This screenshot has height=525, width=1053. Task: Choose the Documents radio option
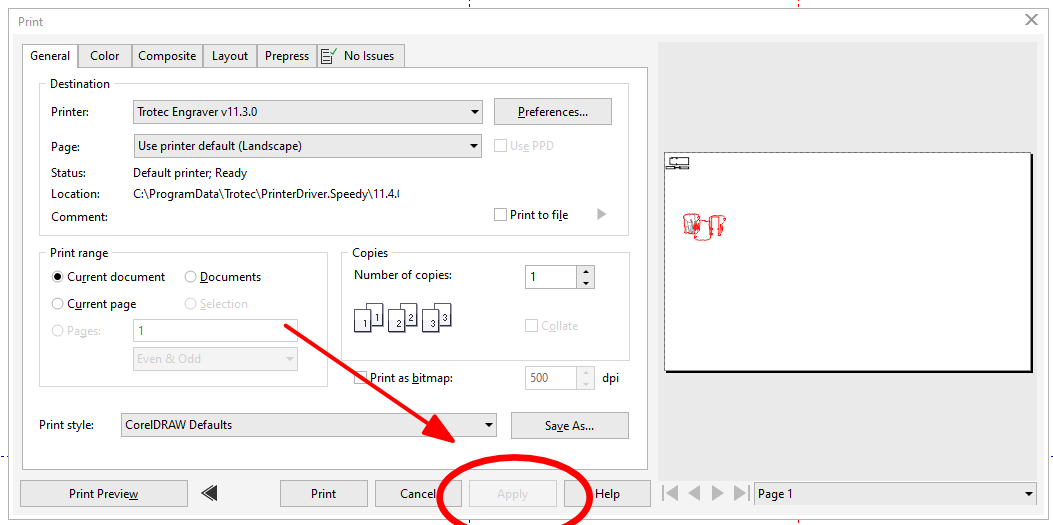click(191, 277)
